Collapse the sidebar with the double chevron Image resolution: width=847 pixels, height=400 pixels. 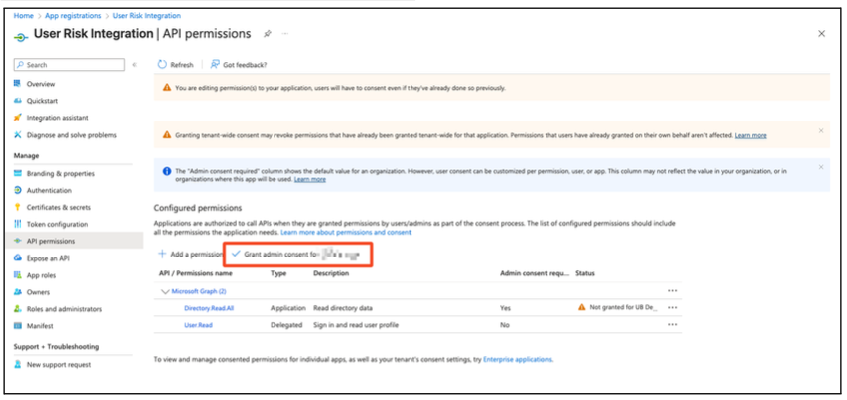point(135,65)
